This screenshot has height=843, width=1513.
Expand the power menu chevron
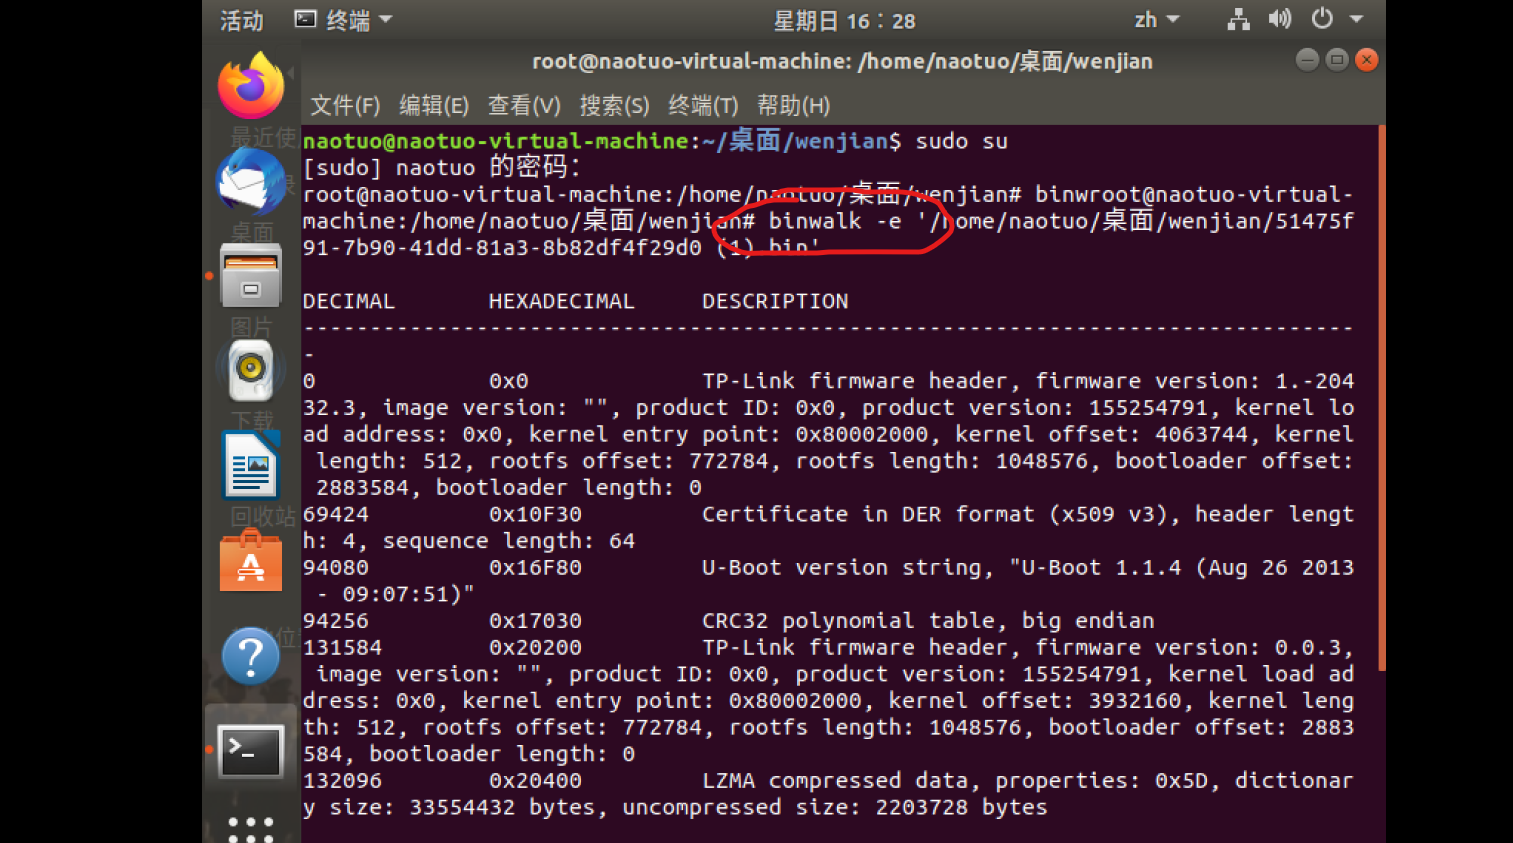(x=1354, y=19)
